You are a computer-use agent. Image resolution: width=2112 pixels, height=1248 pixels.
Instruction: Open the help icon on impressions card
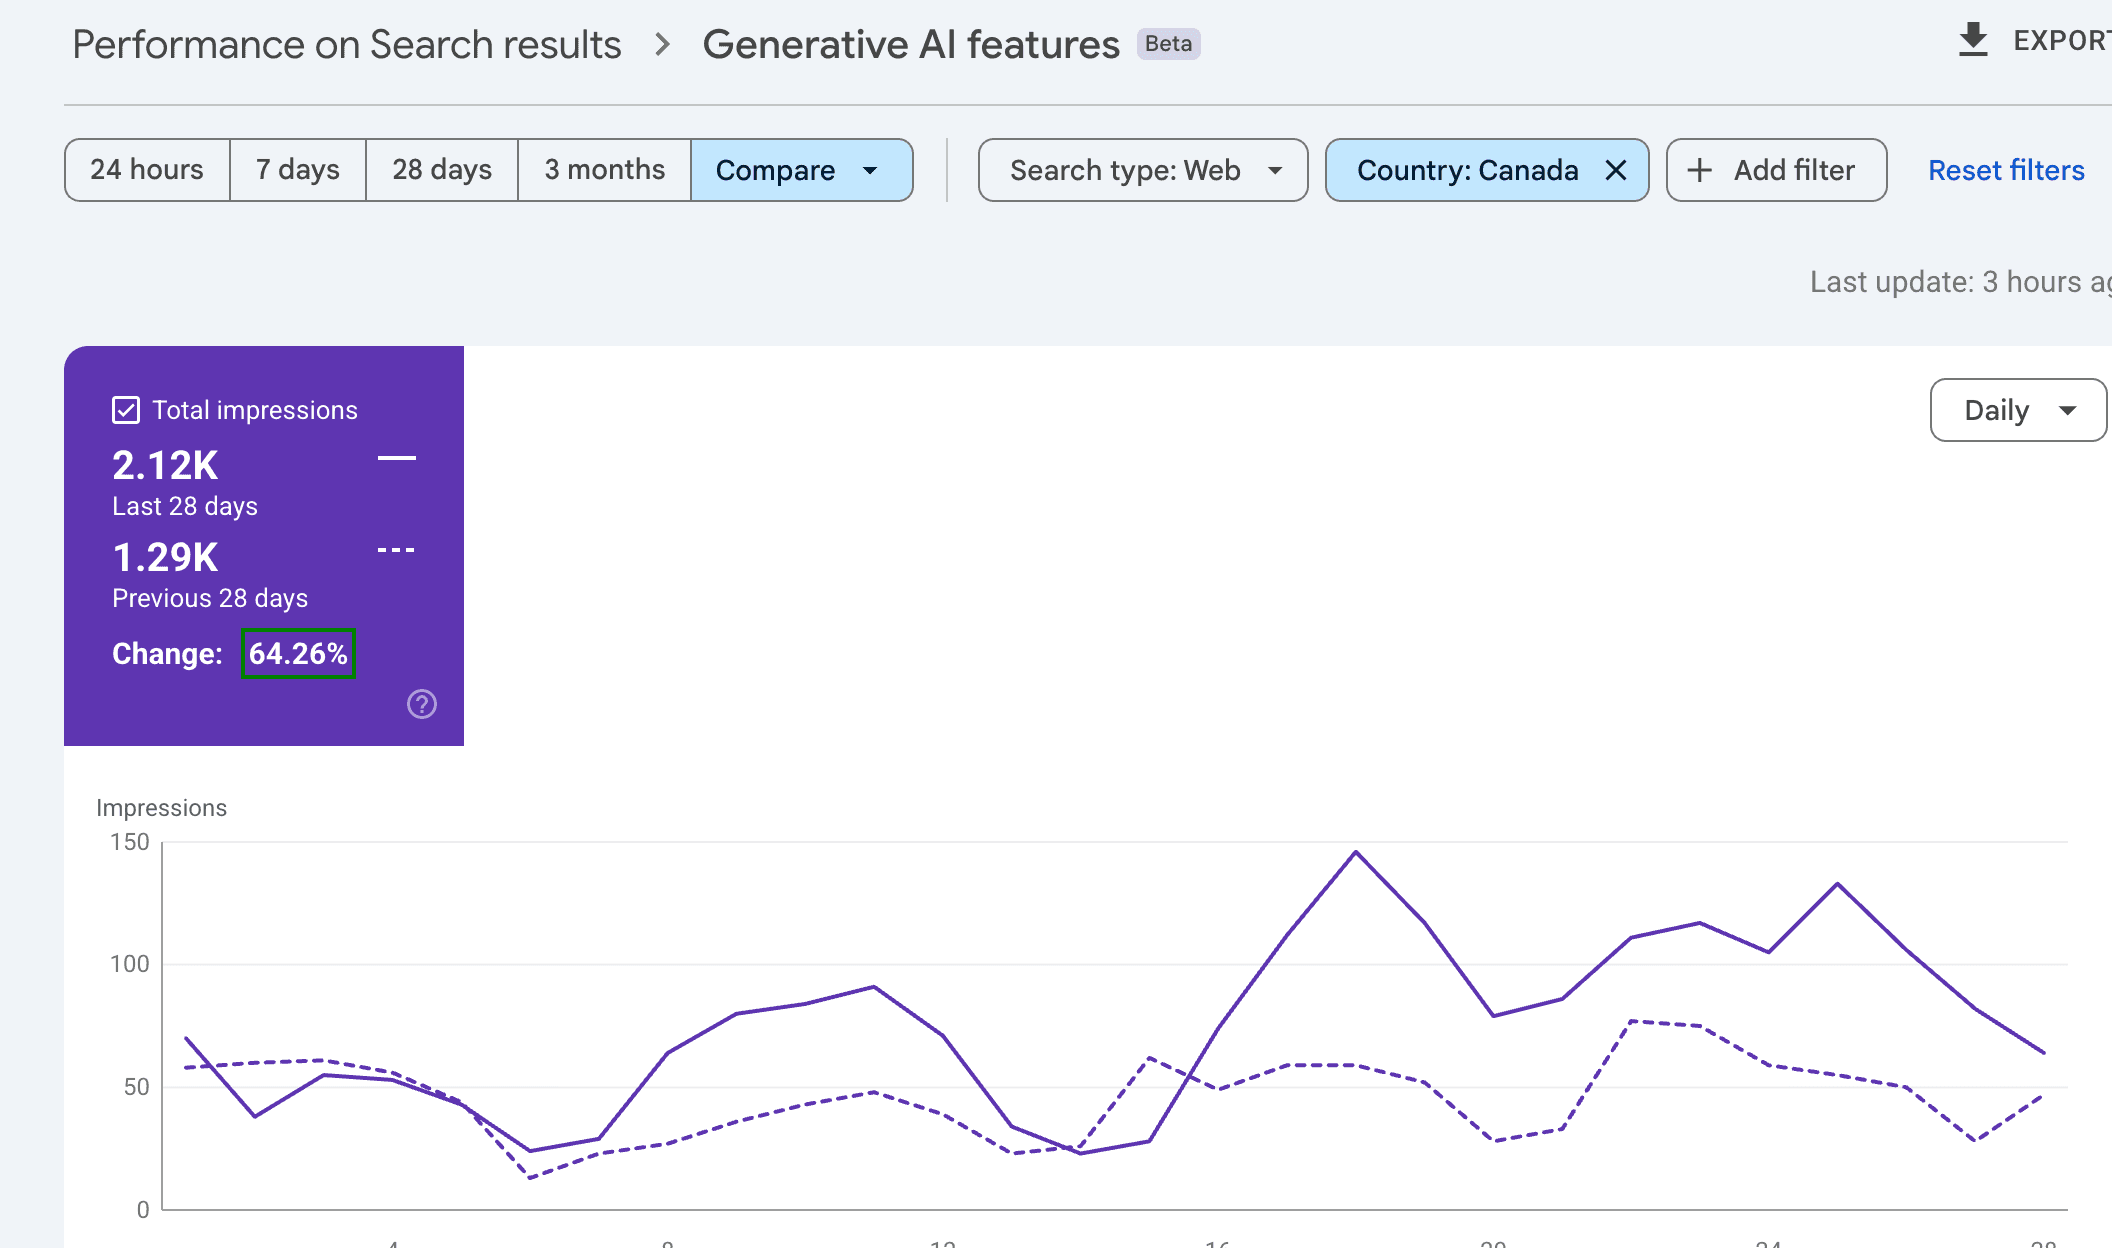[x=422, y=705]
